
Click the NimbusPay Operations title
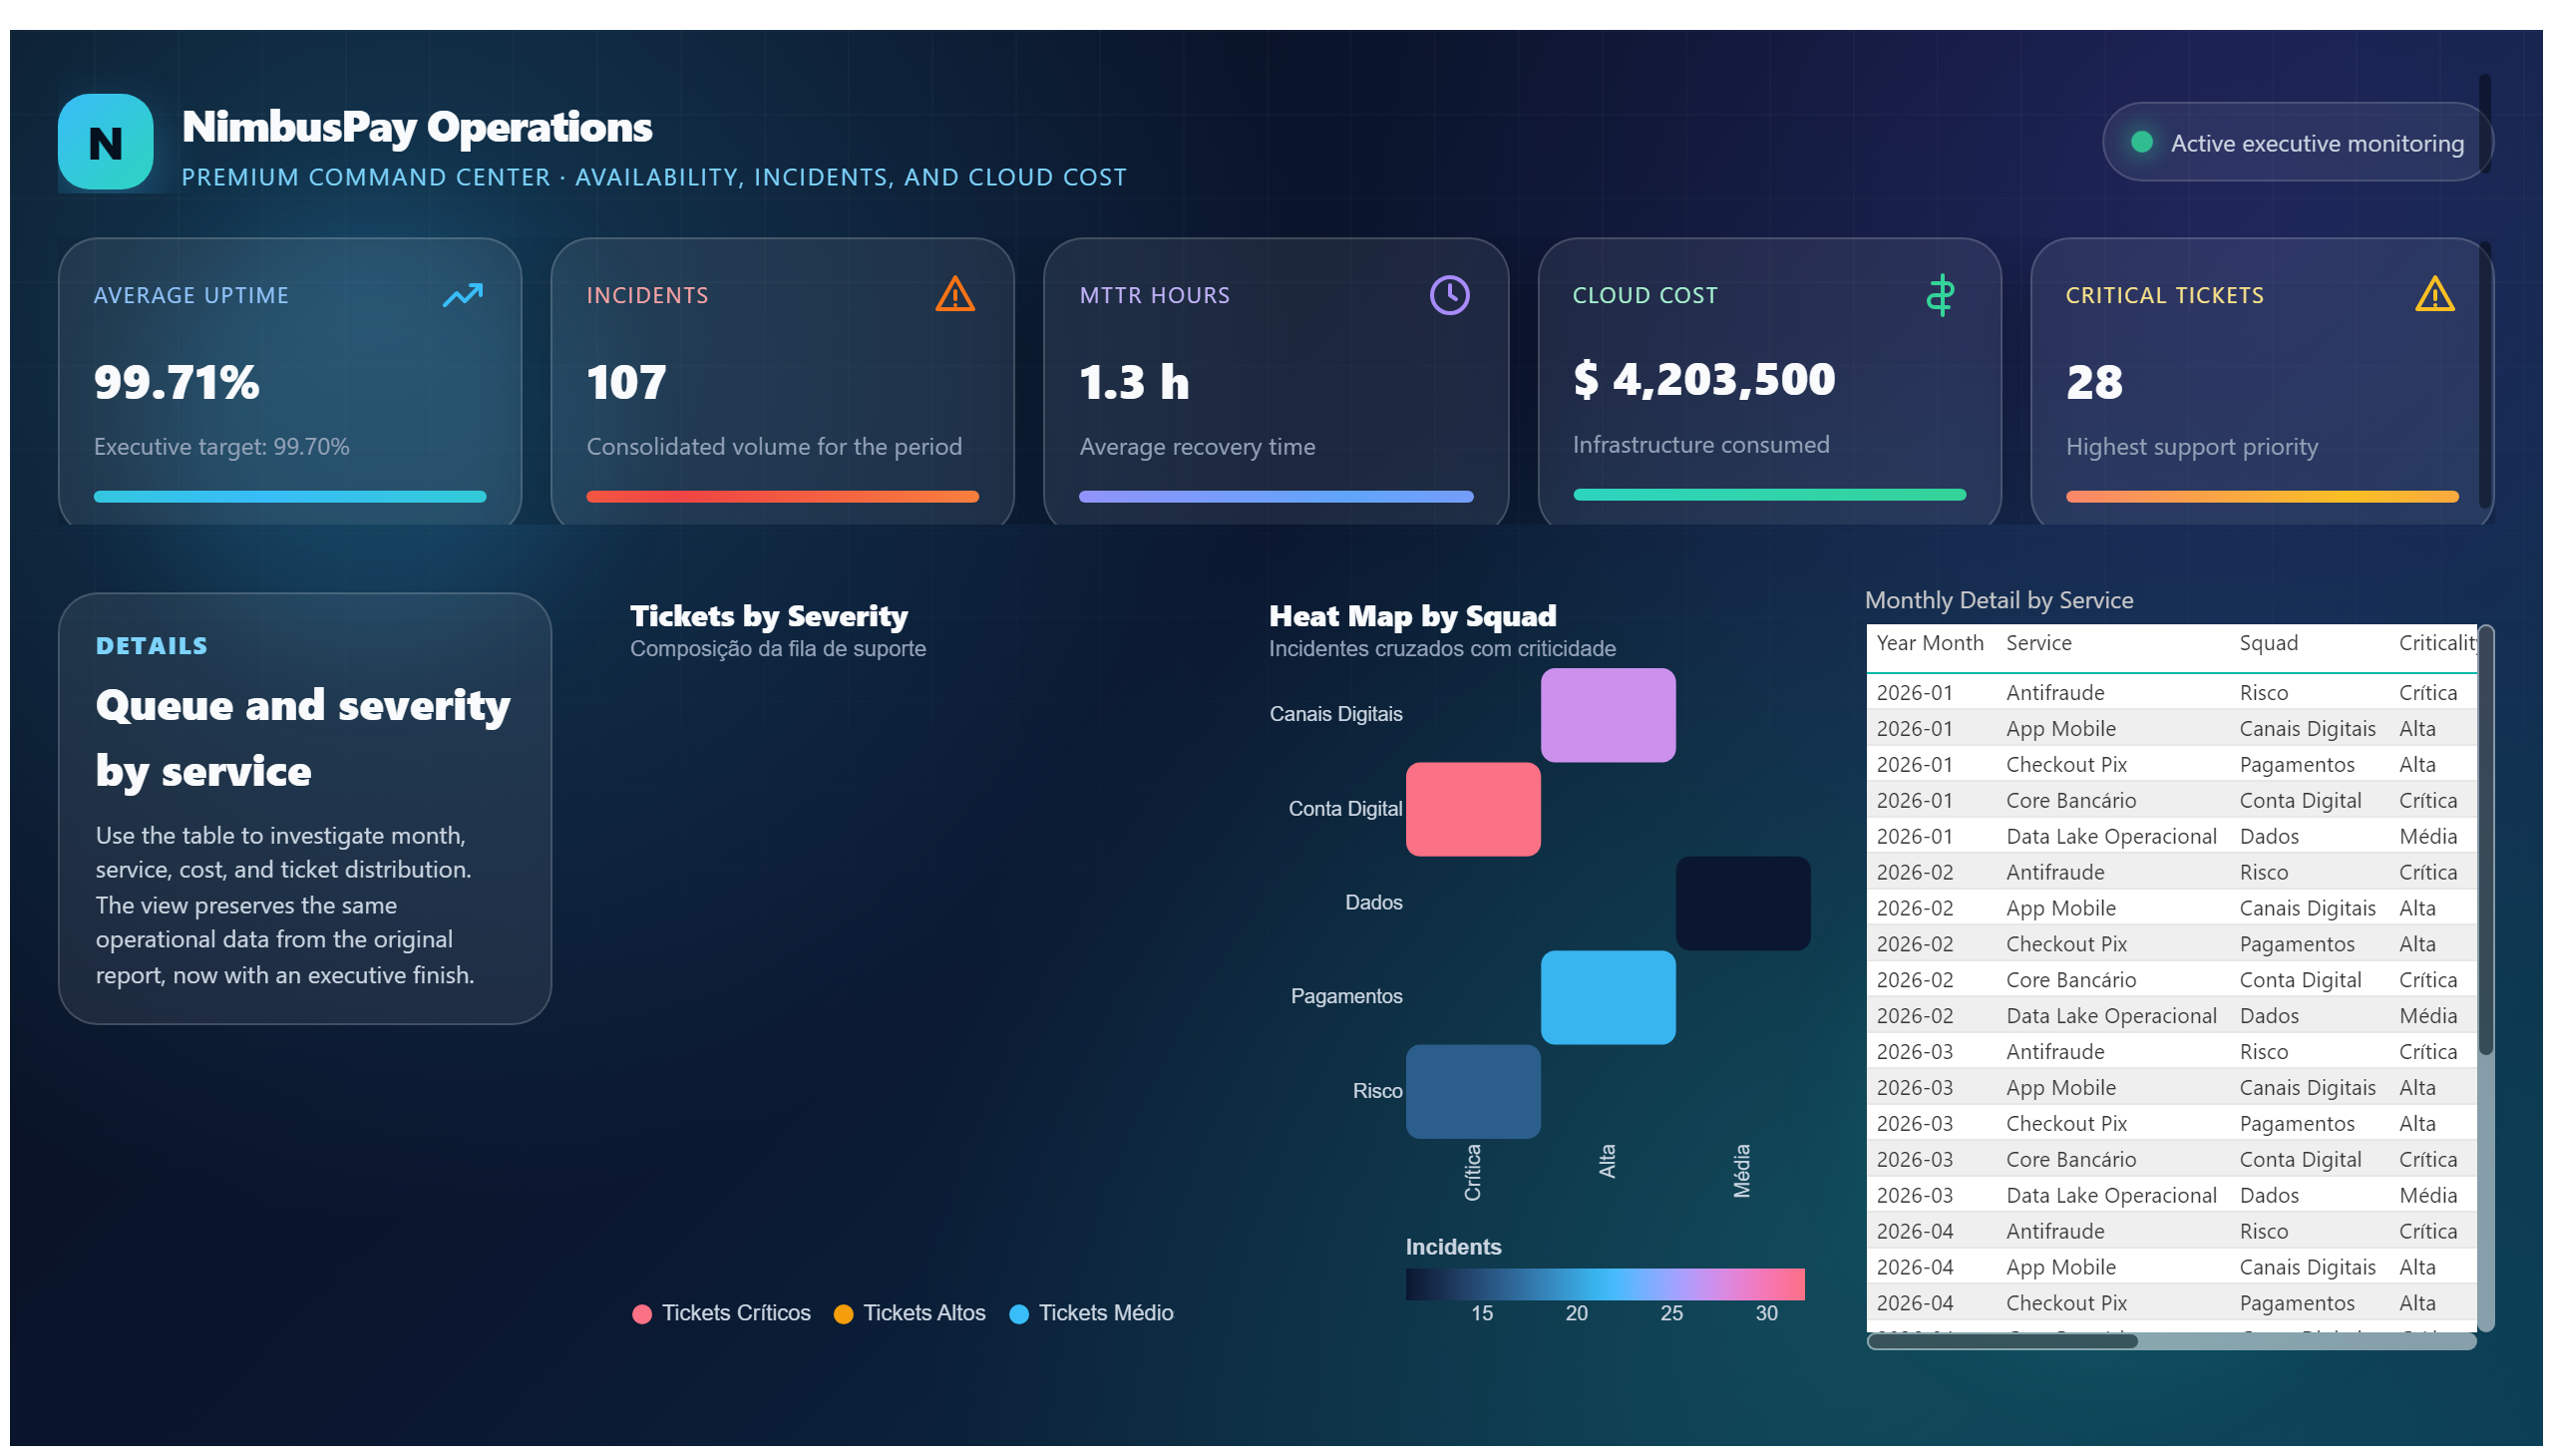coord(417,127)
